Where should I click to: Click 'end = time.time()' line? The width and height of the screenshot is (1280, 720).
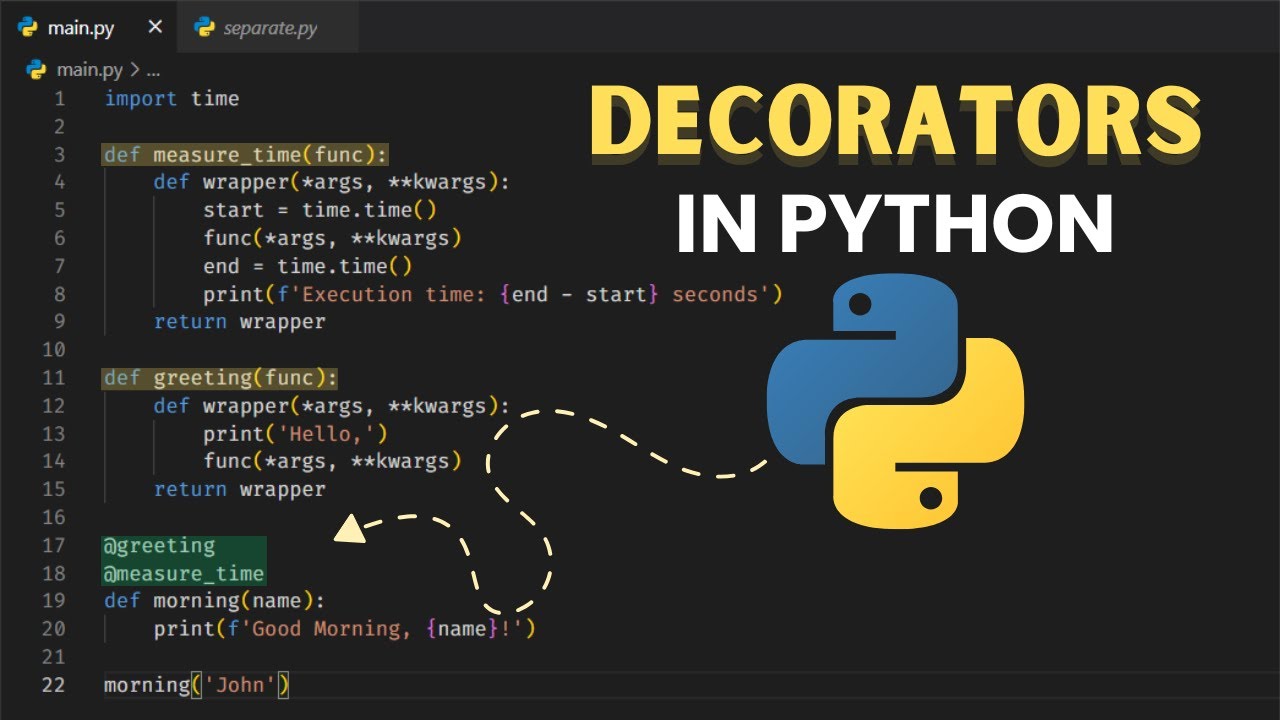[x=308, y=266]
